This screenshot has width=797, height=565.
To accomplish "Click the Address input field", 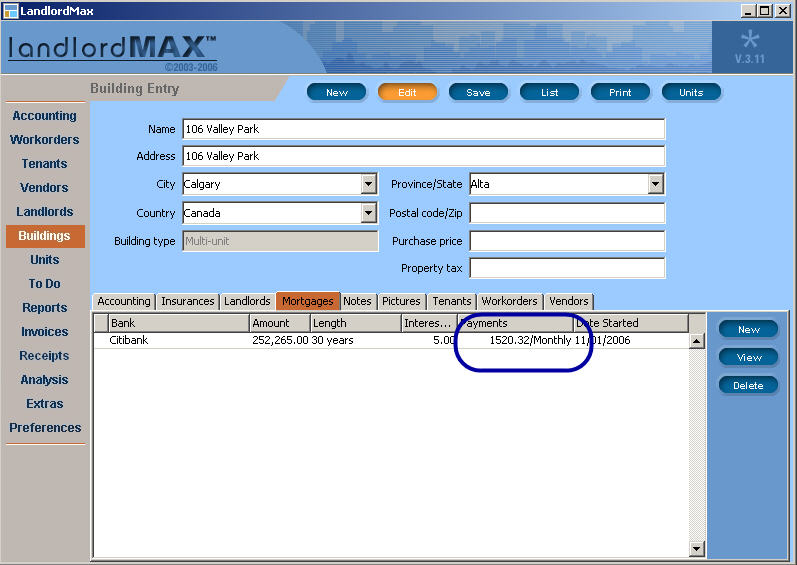I will pos(423,156).
